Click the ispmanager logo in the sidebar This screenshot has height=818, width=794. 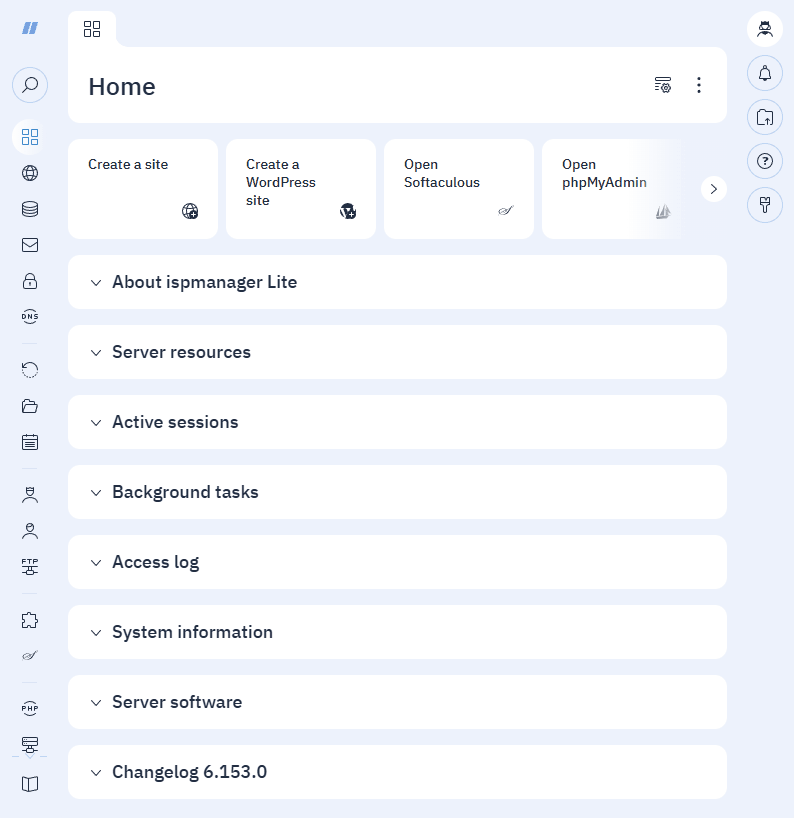(x=30, y=28)
